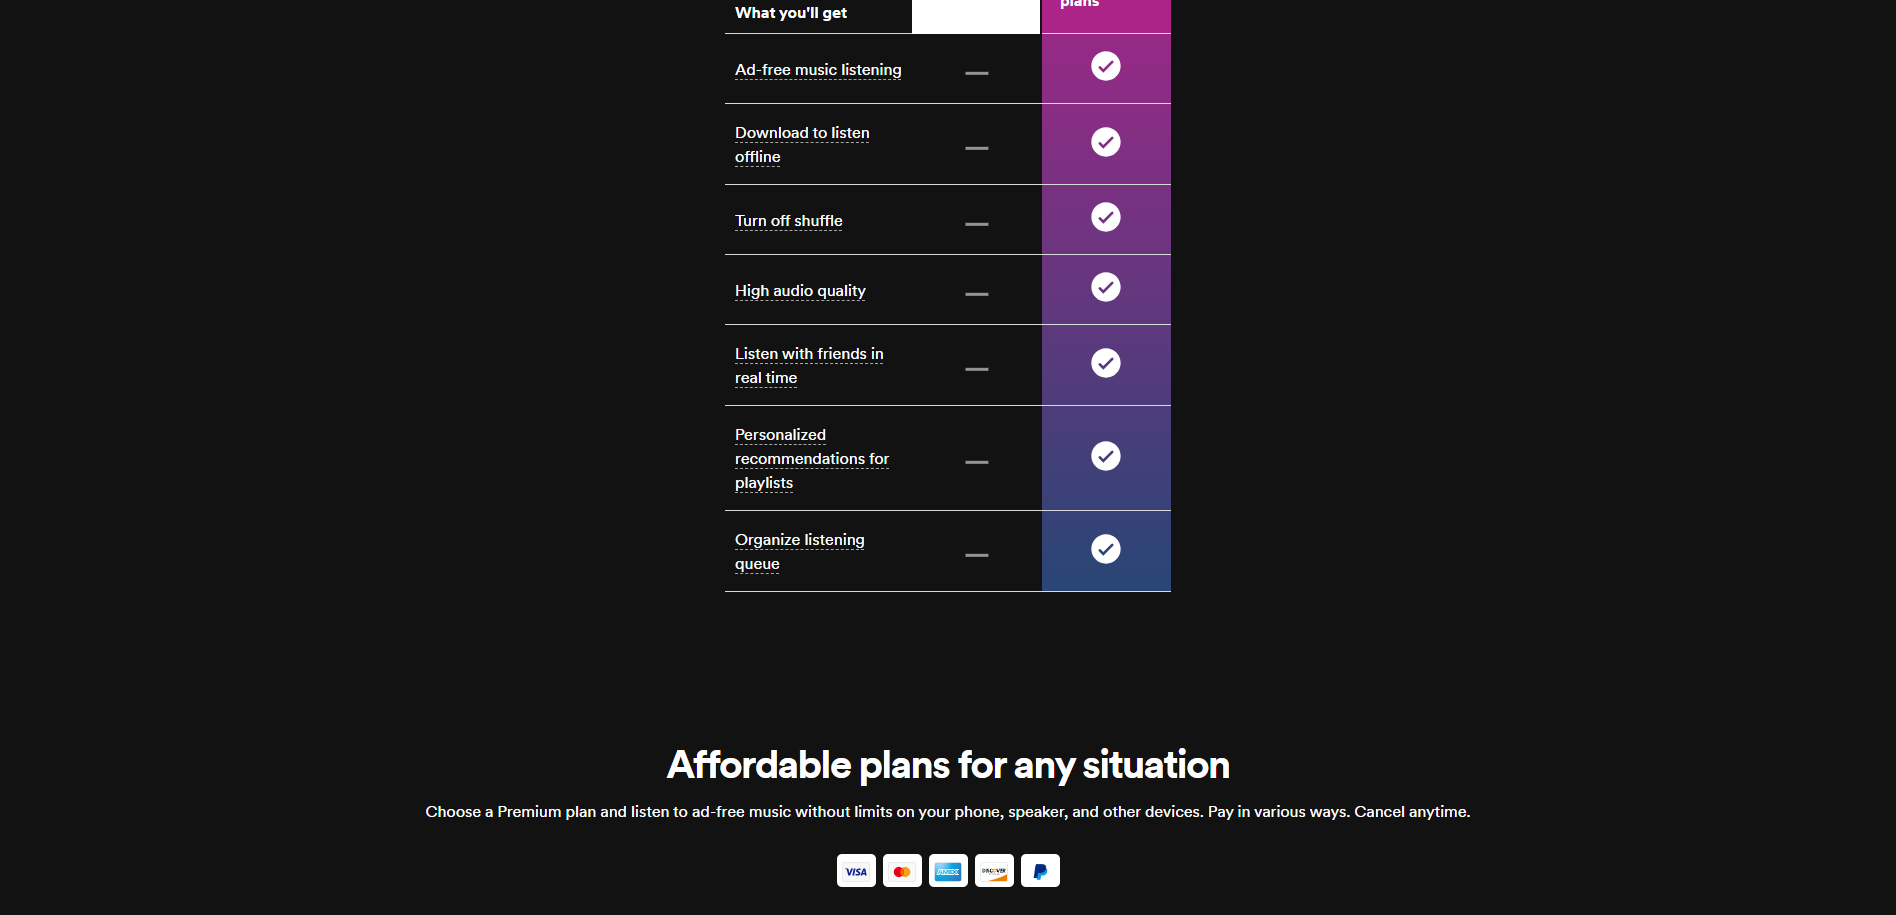Click checkmark in High audio quality row
Viewport: 1896px width, 915px height.
1106,287
